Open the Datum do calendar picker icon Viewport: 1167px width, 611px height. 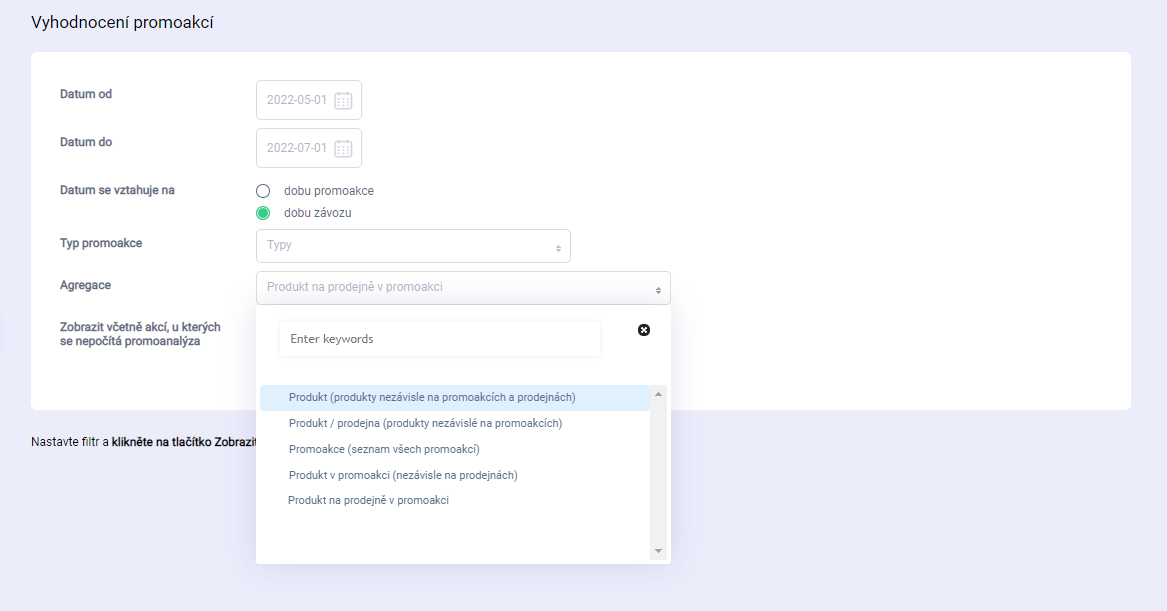343,148
